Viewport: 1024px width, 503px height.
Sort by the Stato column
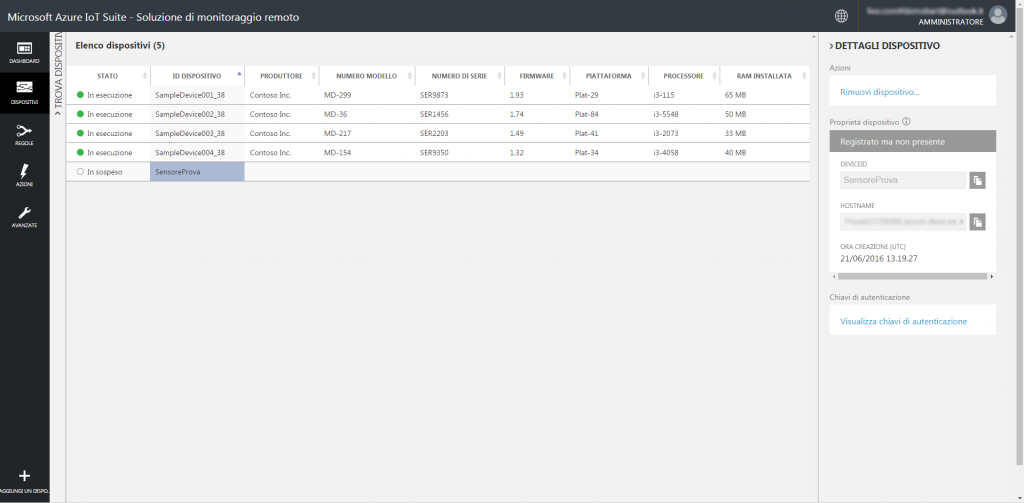point(108,76)
